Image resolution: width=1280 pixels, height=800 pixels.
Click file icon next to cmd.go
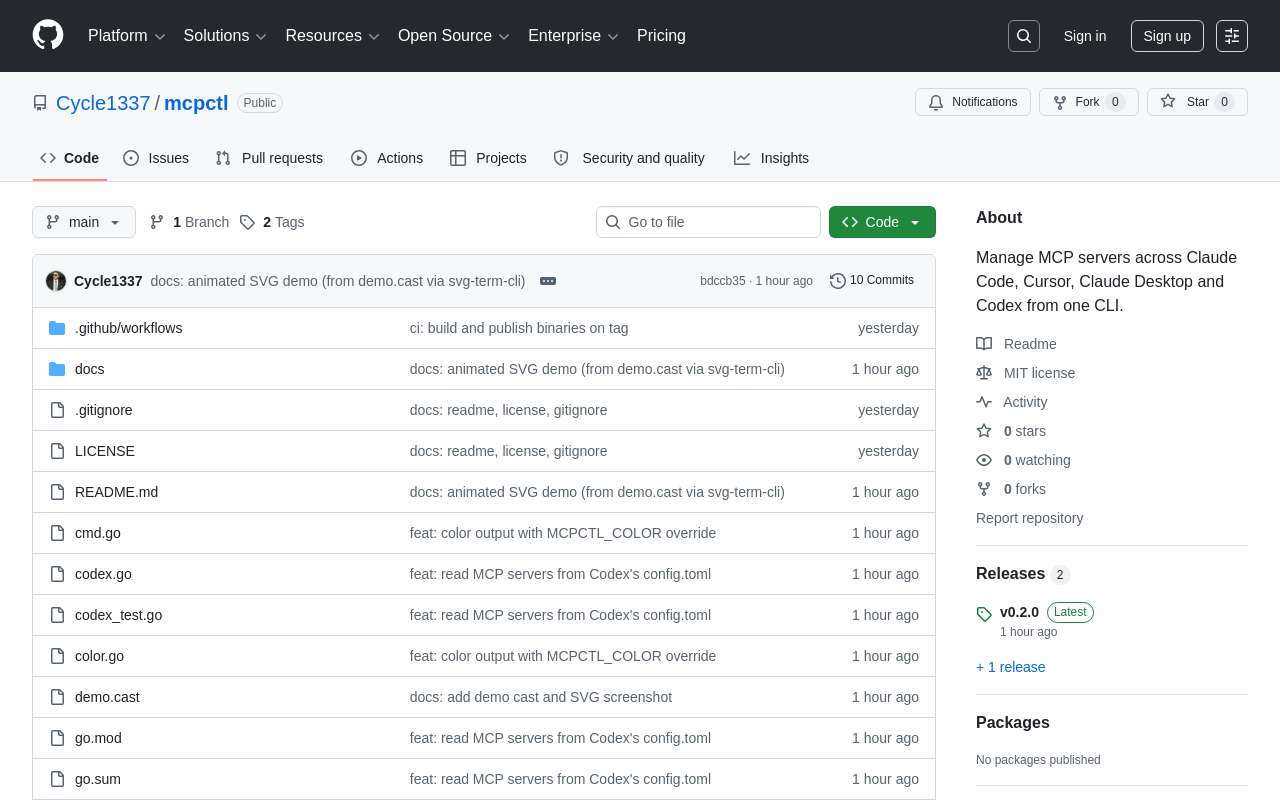pos(57,533)
